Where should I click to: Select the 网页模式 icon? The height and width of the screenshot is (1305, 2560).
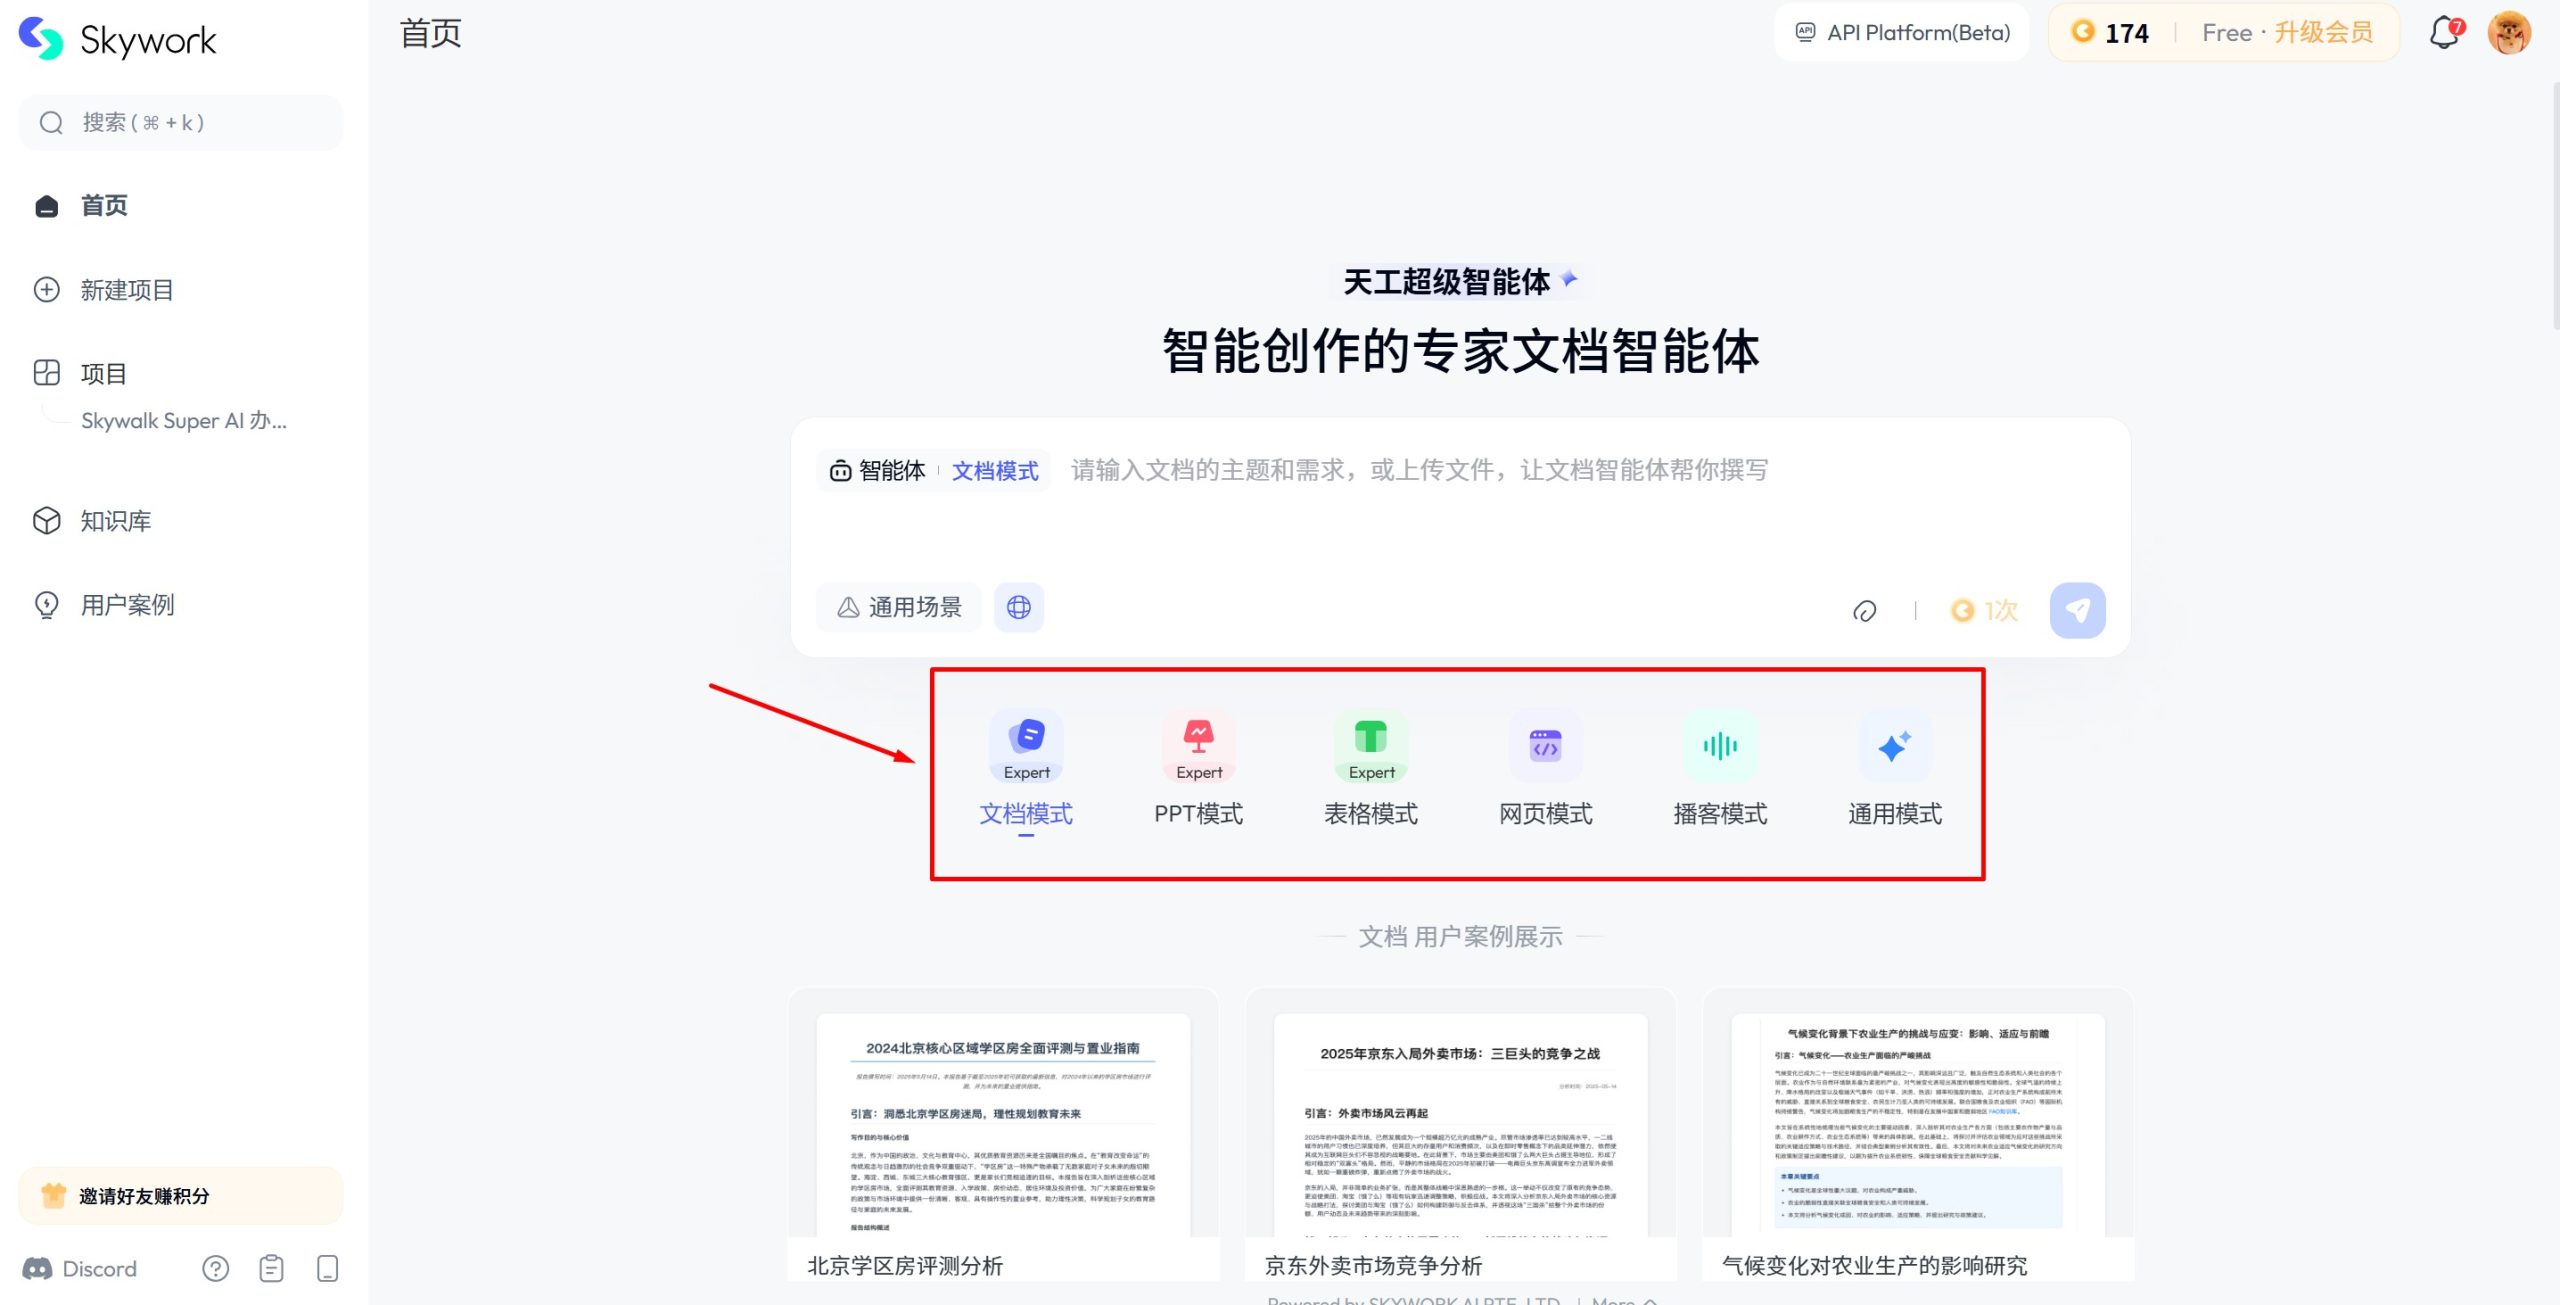coord(1546,746)
